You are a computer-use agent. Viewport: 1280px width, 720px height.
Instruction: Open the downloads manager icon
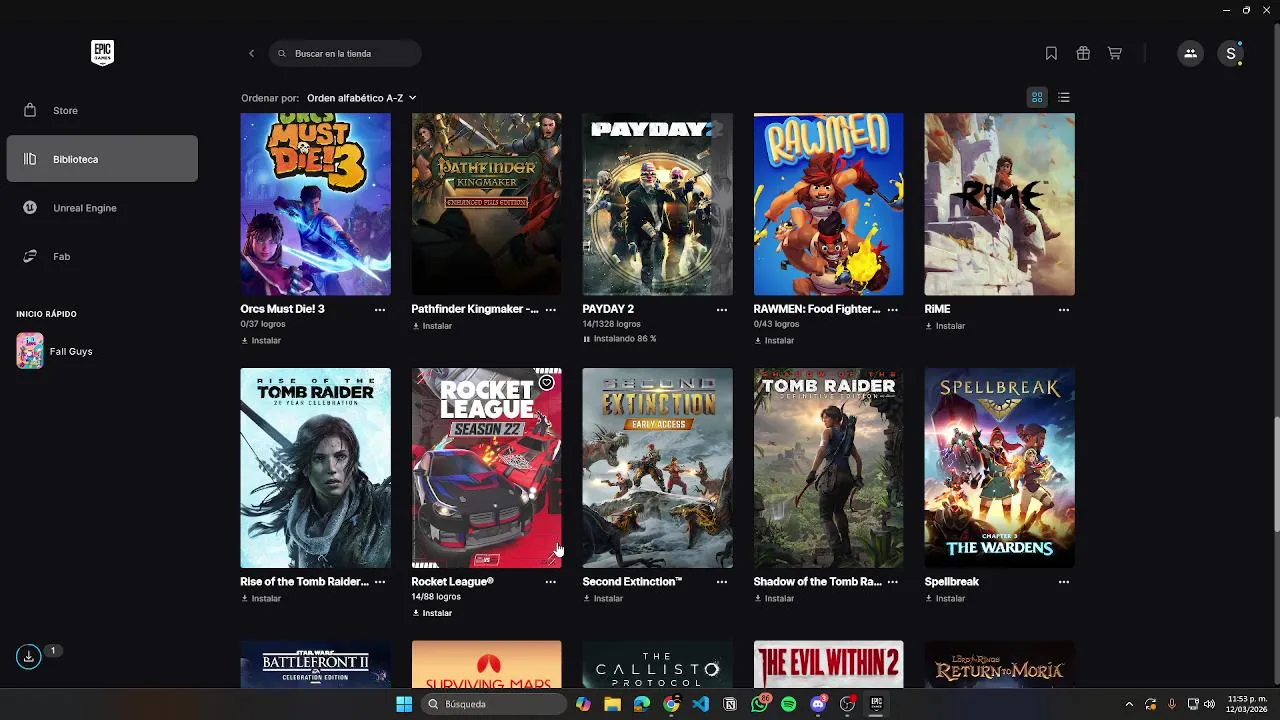click(28, 656)
